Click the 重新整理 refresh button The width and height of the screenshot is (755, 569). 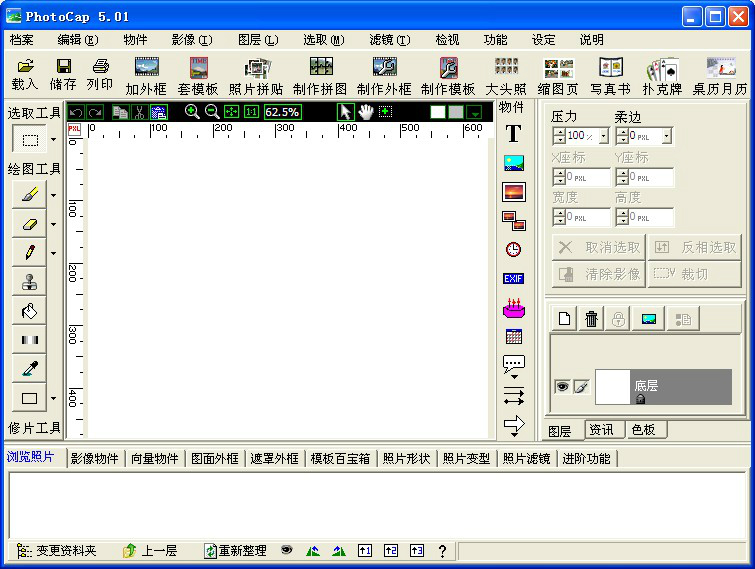click(x=235, y=551)
